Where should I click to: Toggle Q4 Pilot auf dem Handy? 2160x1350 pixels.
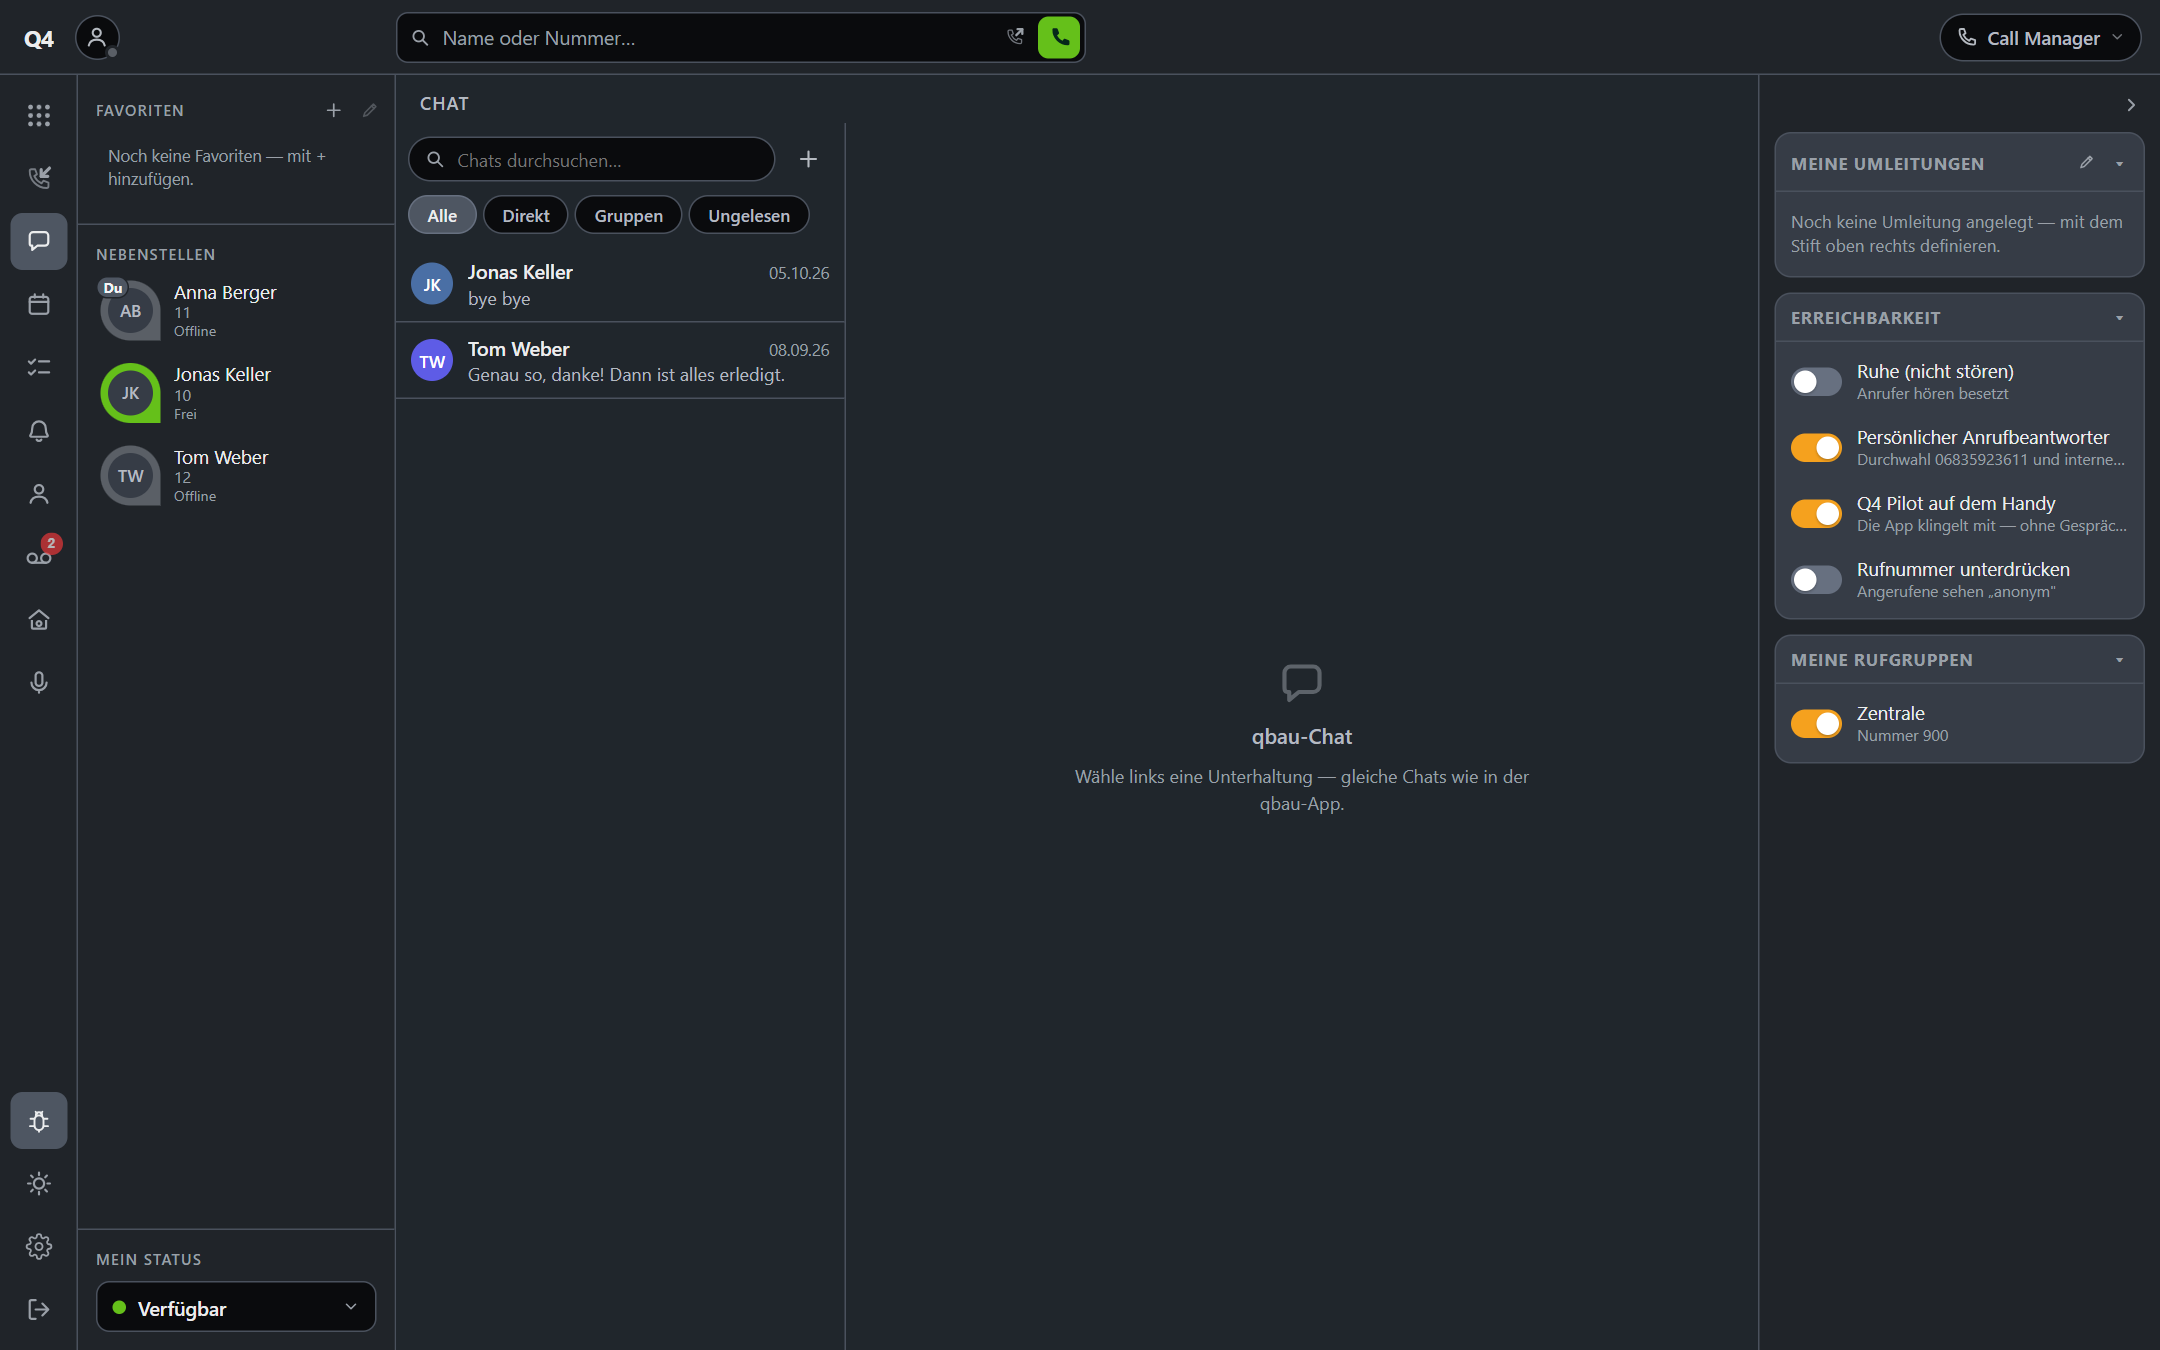coord(1816,514)
